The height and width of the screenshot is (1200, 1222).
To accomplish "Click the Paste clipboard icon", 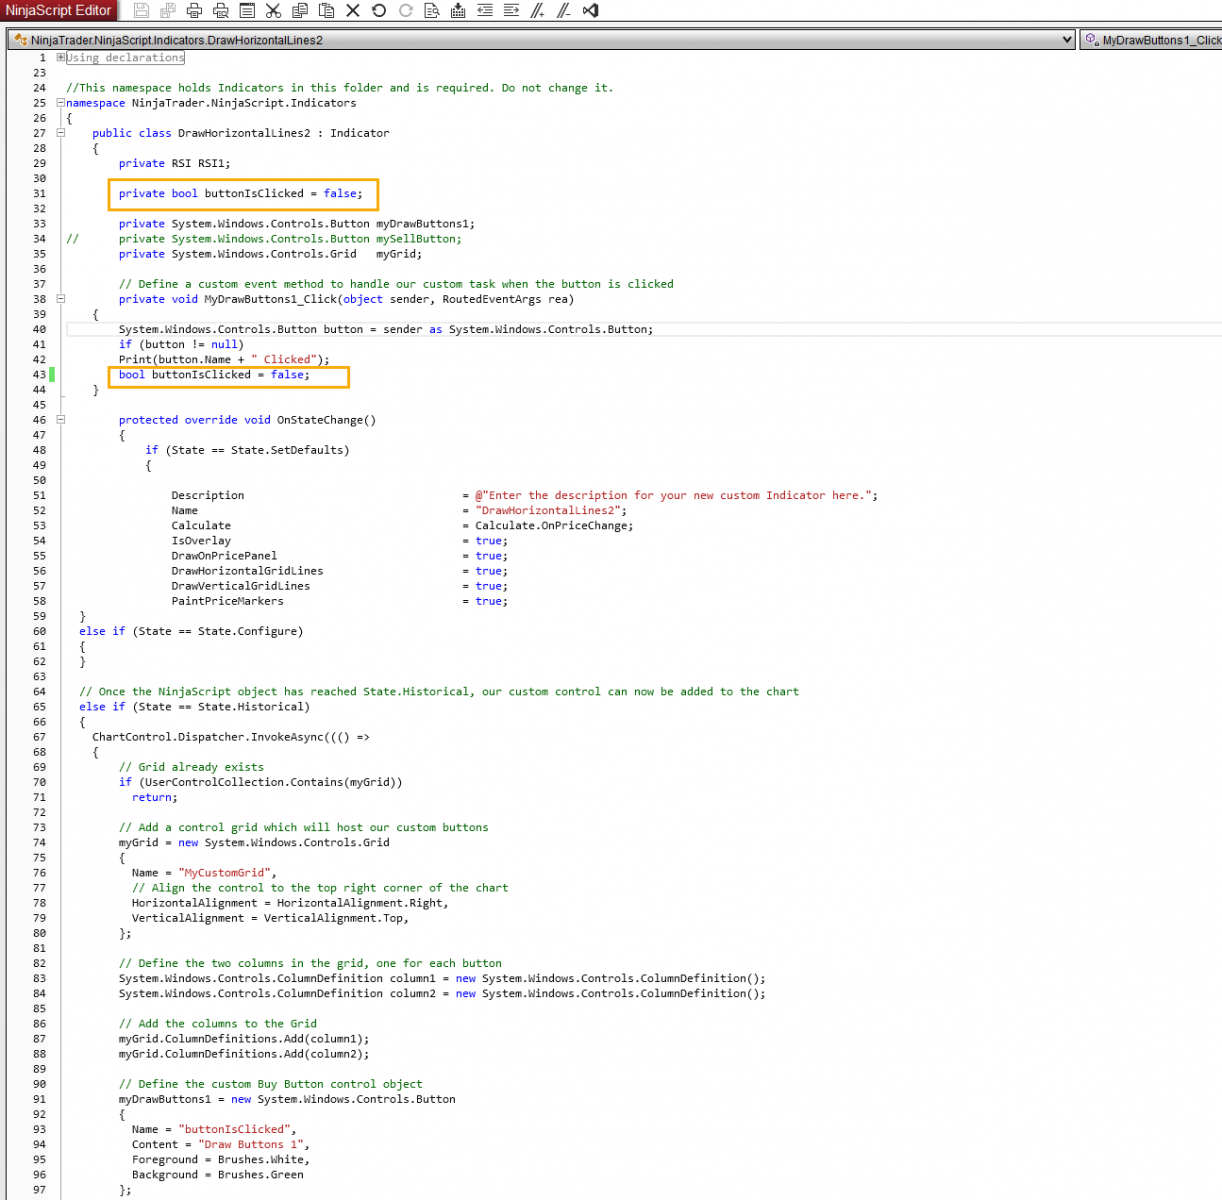I will click(x=326, y=11).
